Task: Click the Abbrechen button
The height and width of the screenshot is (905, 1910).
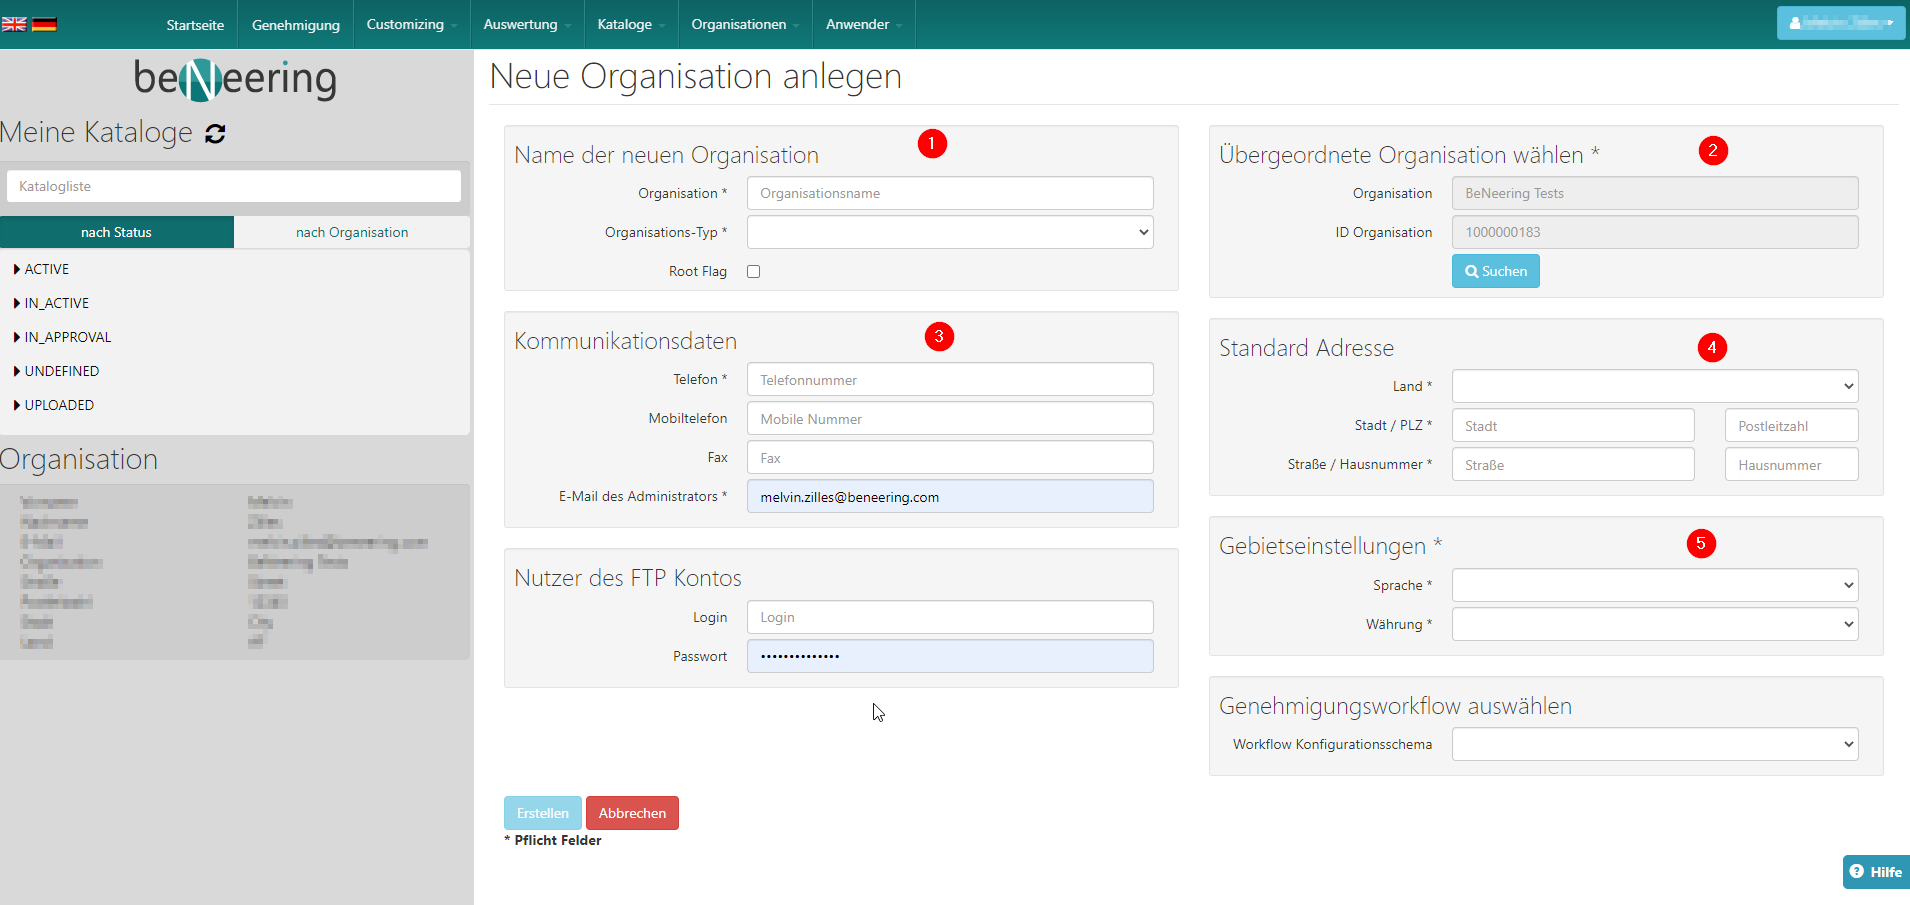Action: 632,813
